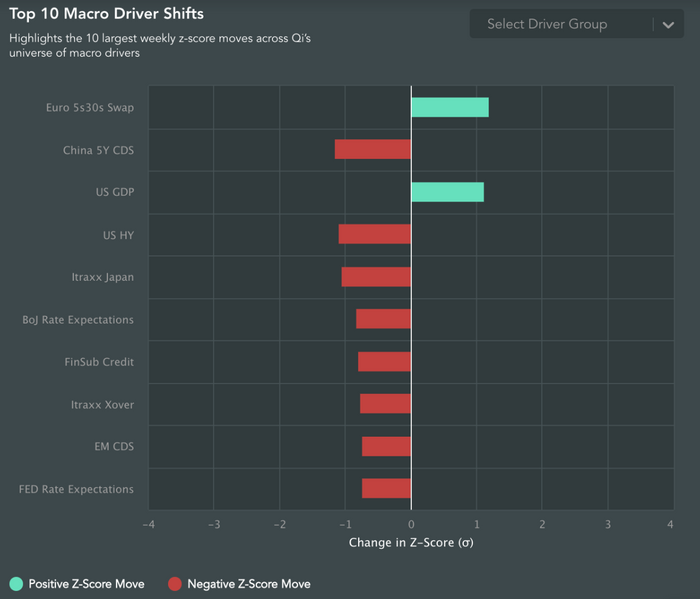Select the Euro 5s30s Swap green bar

click(450, 108)
